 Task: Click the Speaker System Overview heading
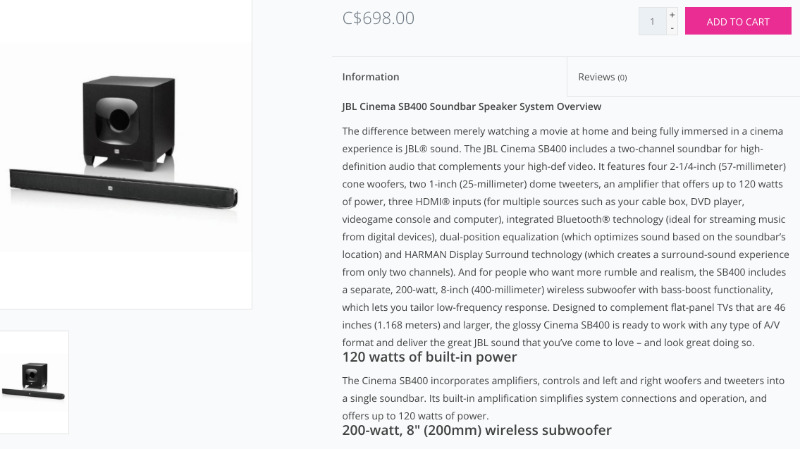(x=471, y=106)
